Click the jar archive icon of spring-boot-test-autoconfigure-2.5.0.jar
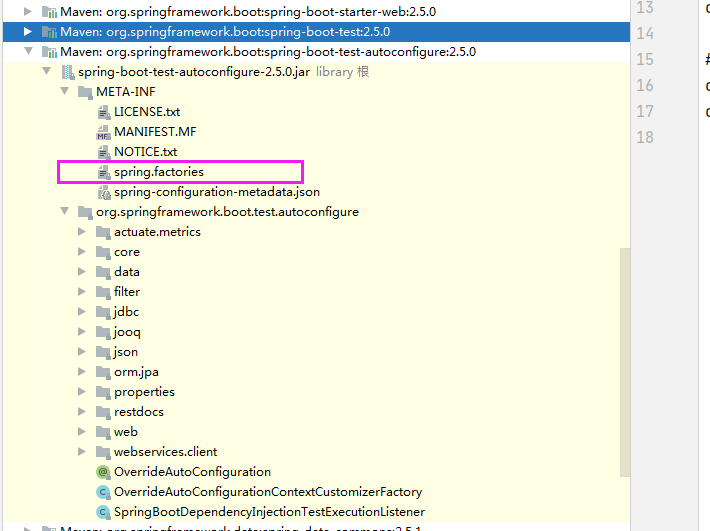 tap(68, 72)
